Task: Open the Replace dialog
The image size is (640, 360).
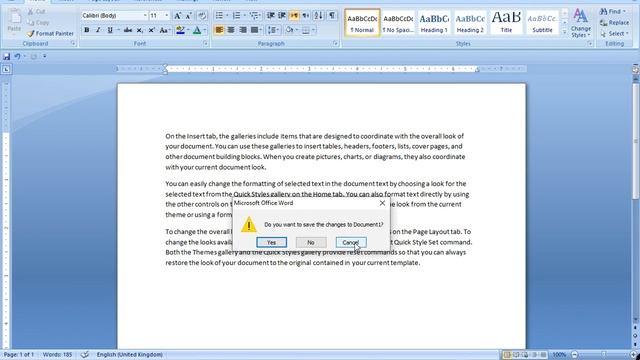Action: pyautogui.click(x=614, y=22)
